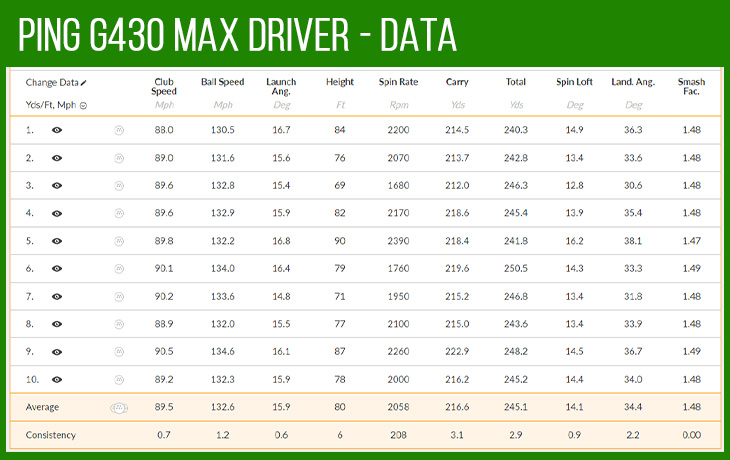Click the Consistency row label

pos(51,435)
